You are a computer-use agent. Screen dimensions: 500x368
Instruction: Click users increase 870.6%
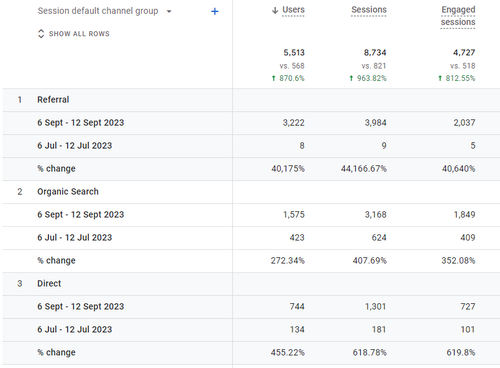click(x=288, y=78)
